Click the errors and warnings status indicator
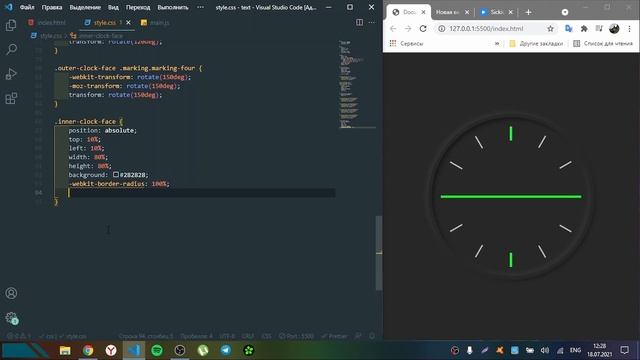The width and height of the screenshot is (640, 360). click(18, 336)
